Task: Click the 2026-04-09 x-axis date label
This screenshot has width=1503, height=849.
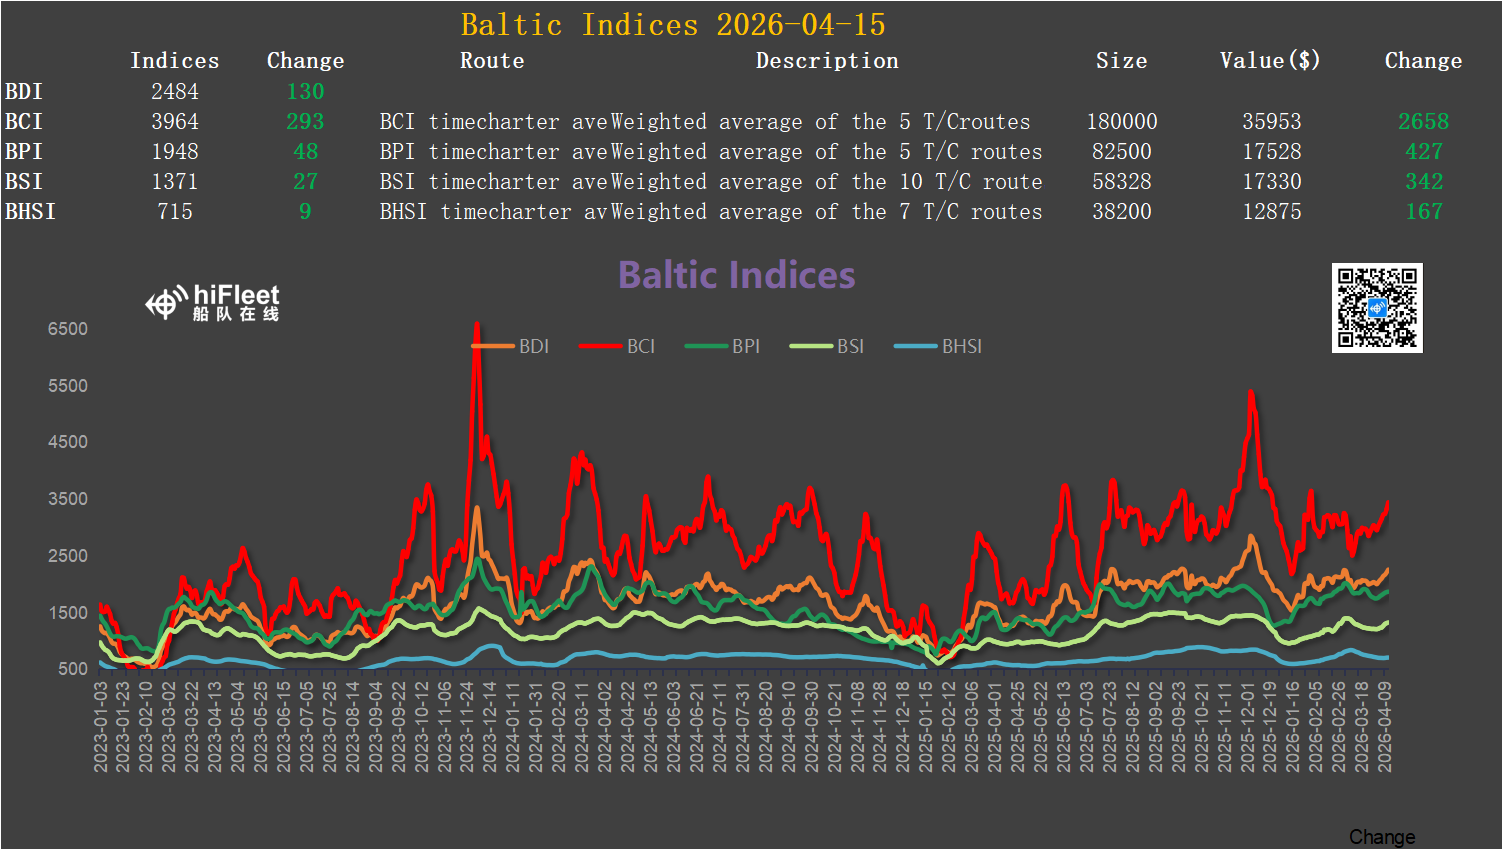Action: pos(1384,726)
